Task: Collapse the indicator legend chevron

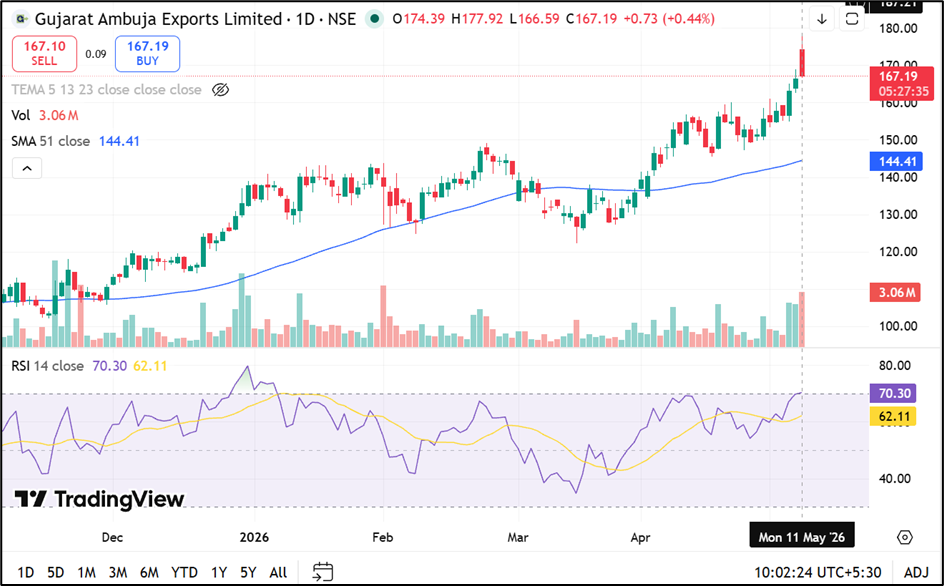Action: [x=27, y=169]
